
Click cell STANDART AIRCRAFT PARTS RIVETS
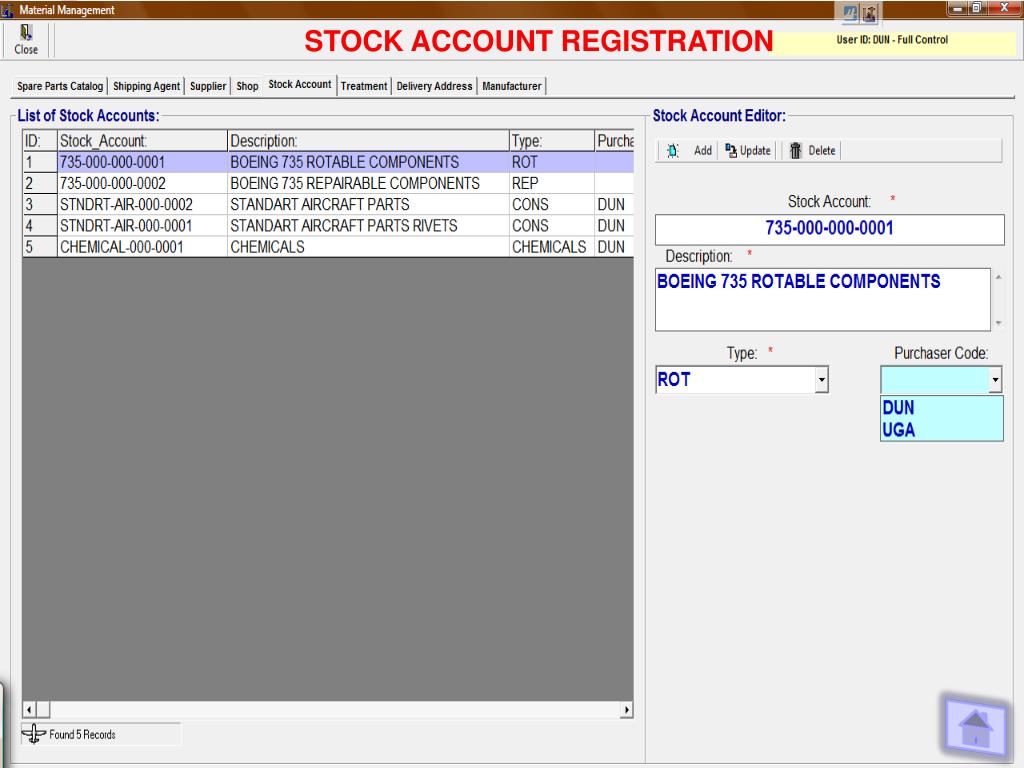(x=368, y=226)
